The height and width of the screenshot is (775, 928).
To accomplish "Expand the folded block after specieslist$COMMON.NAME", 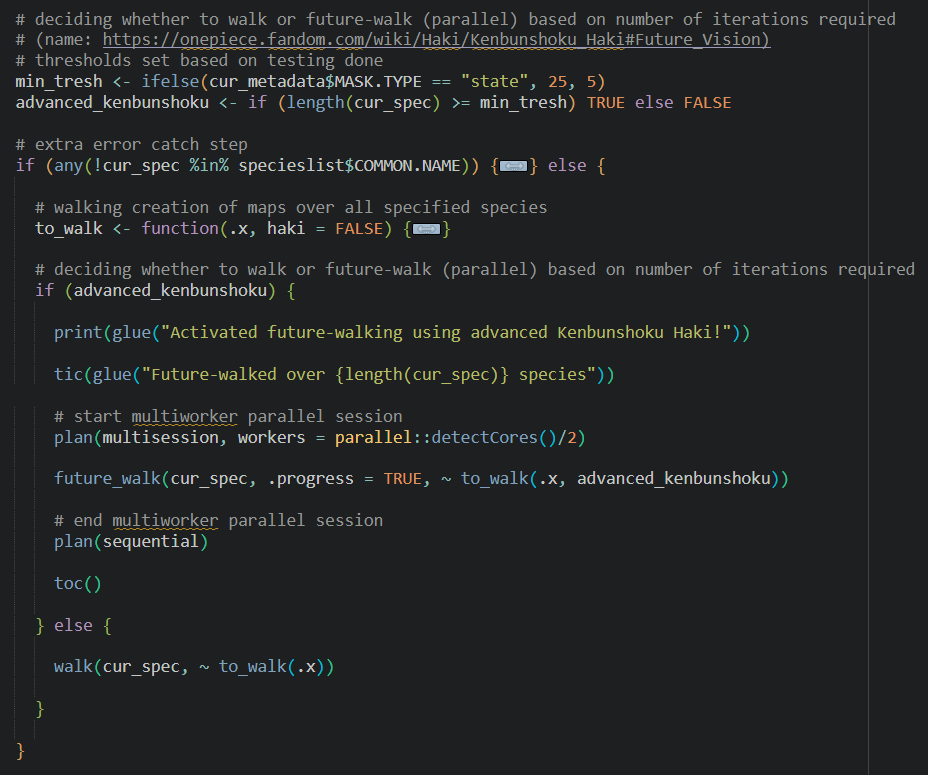I will (x=513, y=166).
